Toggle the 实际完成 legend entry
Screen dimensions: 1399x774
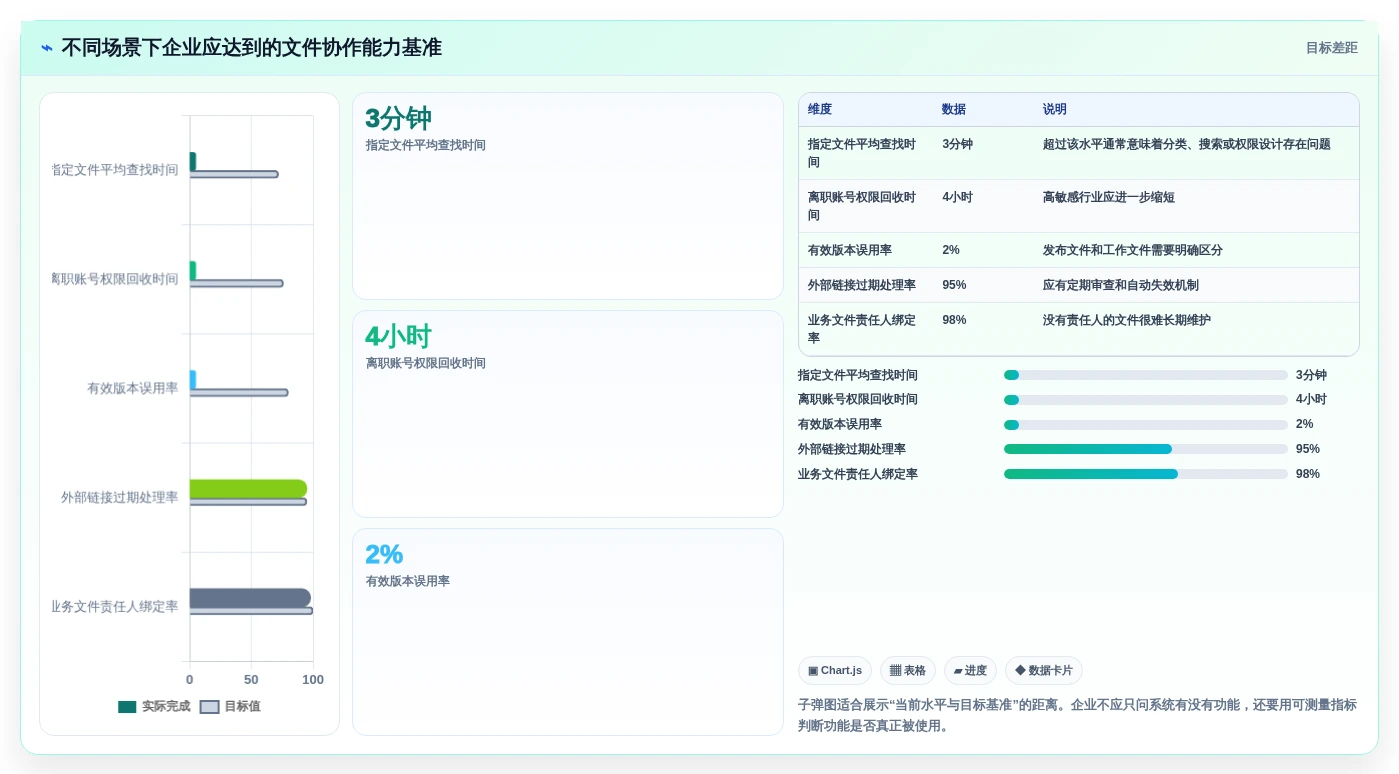click(x=154, y=706)
